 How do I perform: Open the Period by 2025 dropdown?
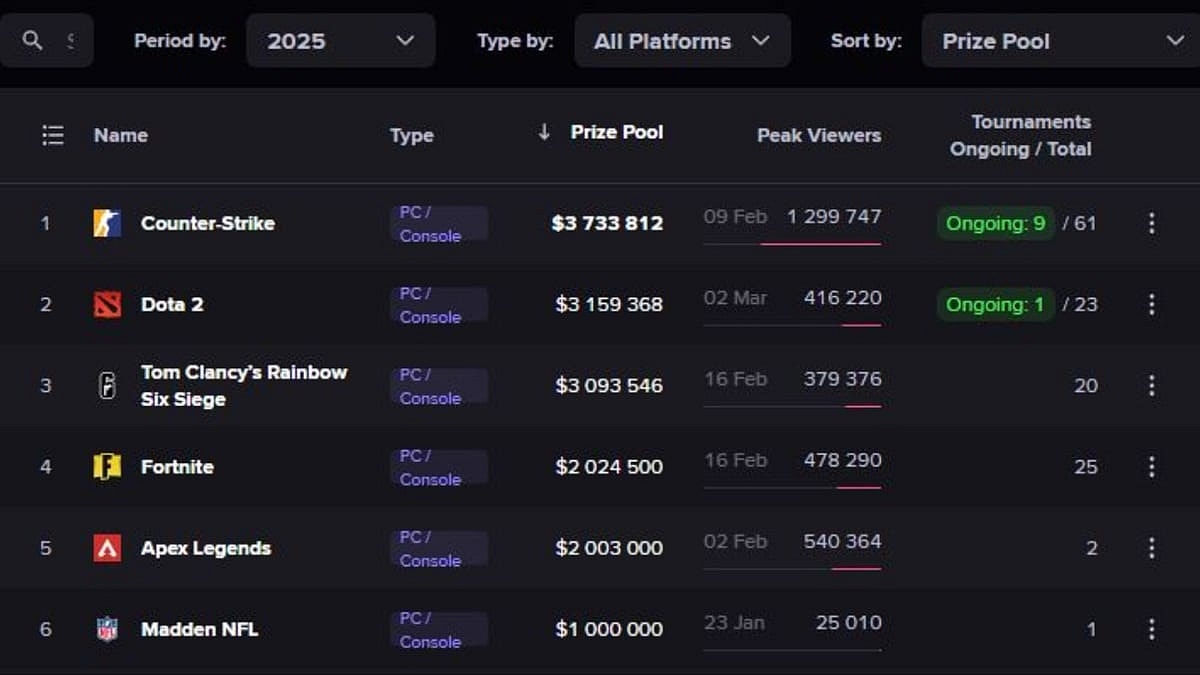pos(340,41)
